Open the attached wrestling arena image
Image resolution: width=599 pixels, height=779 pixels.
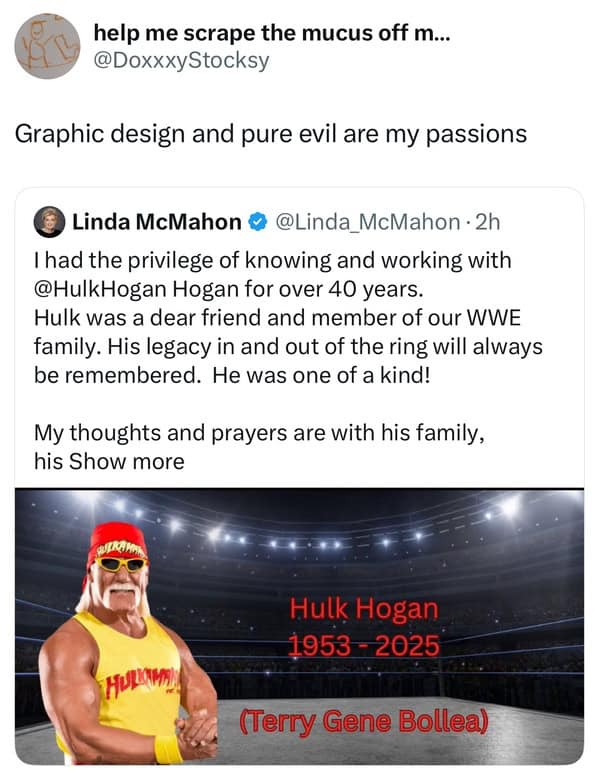click(300, 626)
